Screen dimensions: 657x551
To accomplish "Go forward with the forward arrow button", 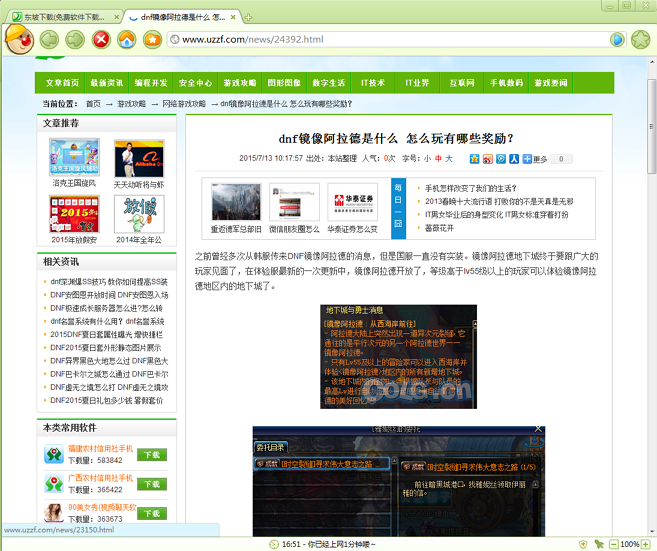I will 75,40.
